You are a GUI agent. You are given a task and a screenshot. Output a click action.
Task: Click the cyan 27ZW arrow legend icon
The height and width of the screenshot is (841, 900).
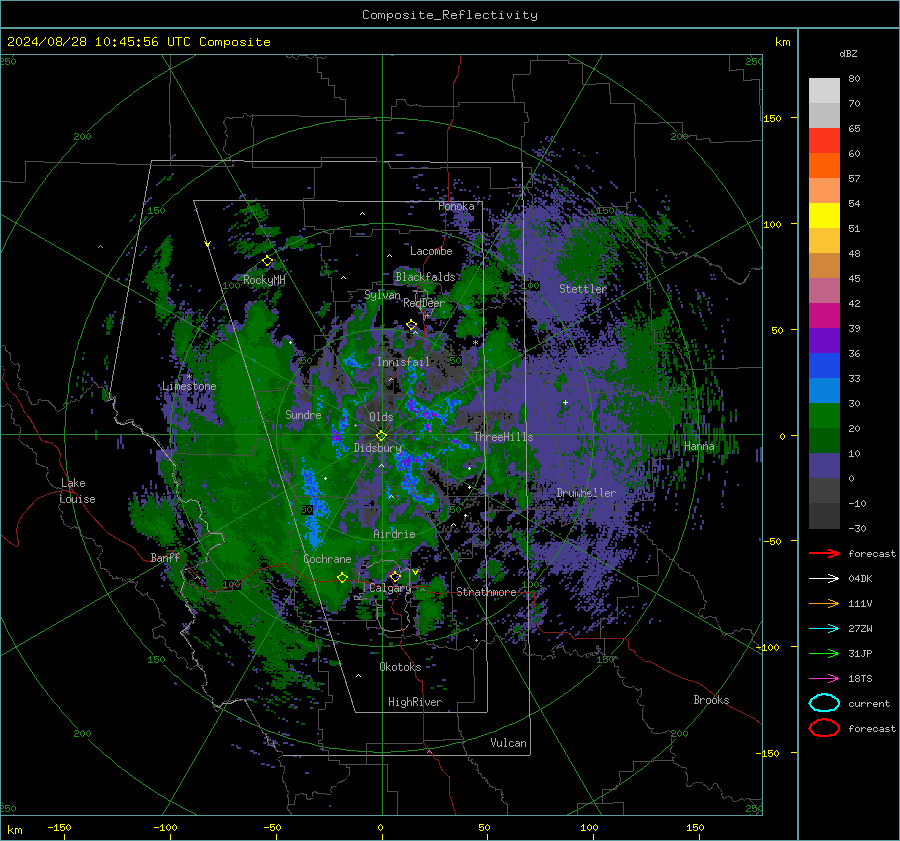click(824, 628)
